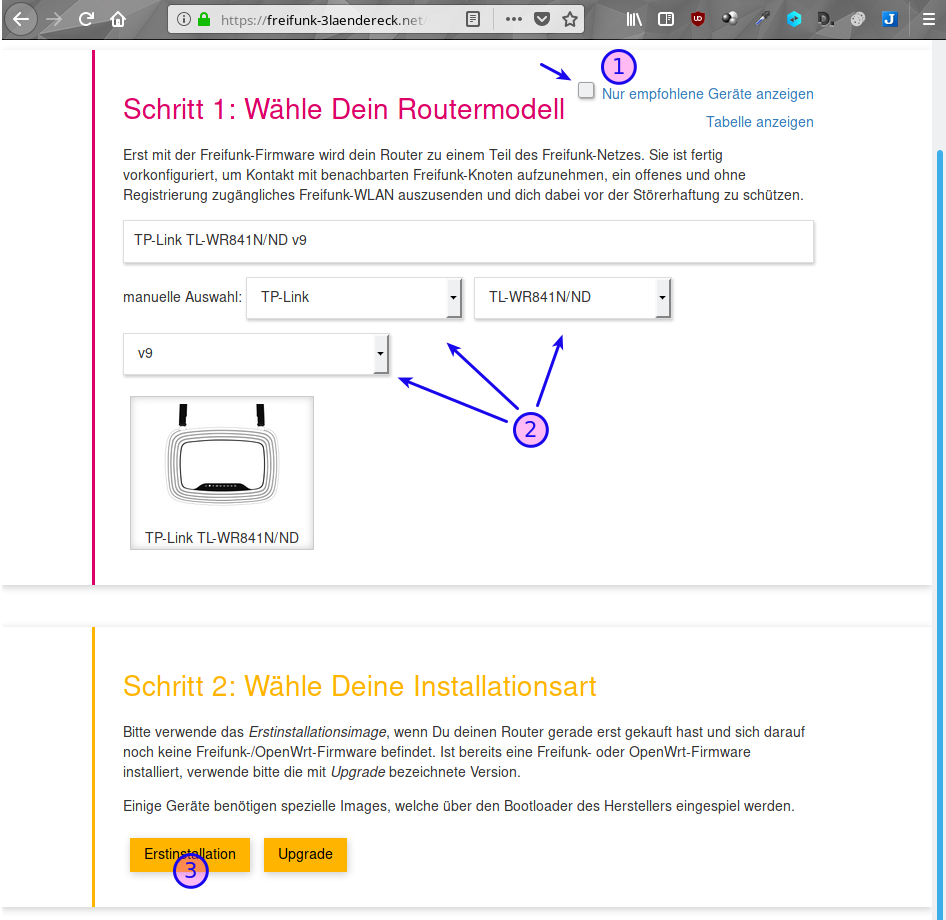Click the grey spheres extension icon

click(729, 19)
